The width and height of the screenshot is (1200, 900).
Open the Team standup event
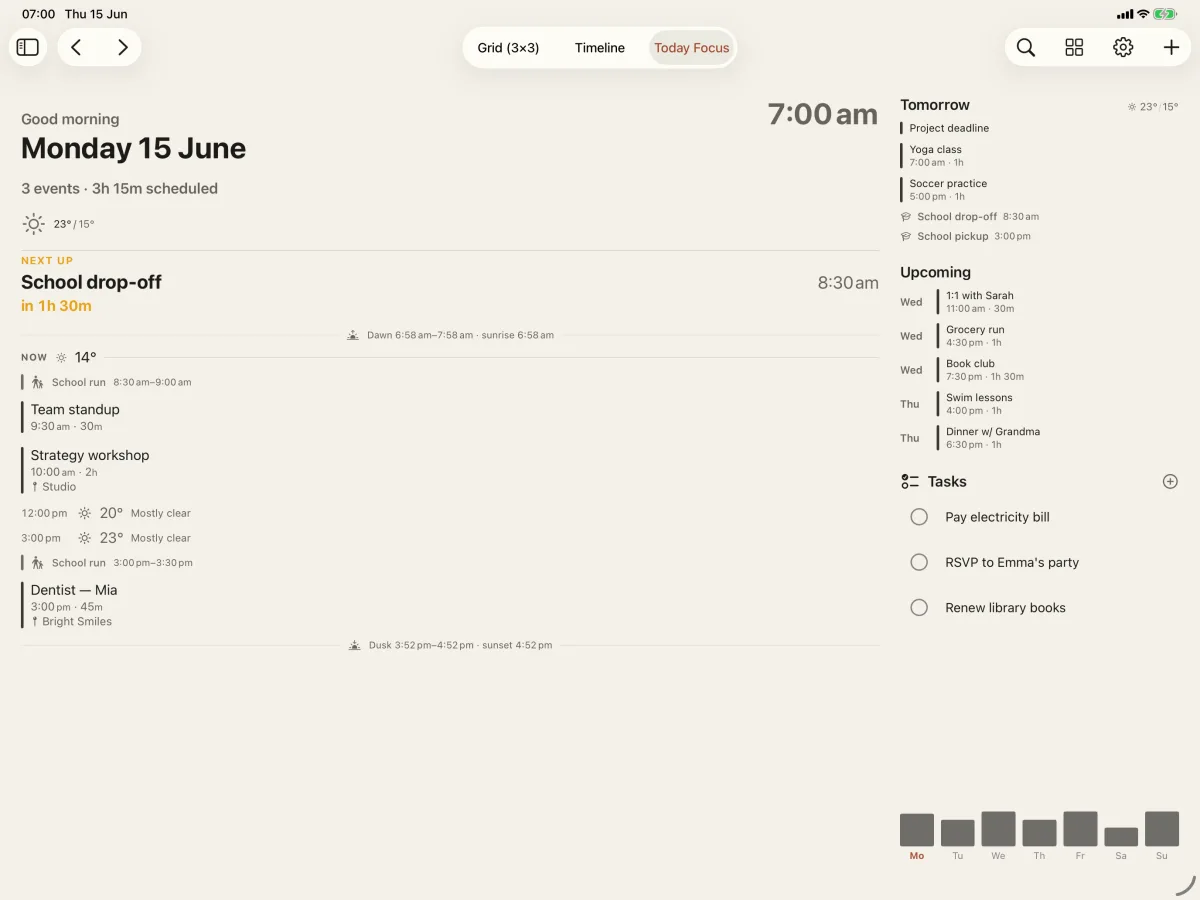75,417
